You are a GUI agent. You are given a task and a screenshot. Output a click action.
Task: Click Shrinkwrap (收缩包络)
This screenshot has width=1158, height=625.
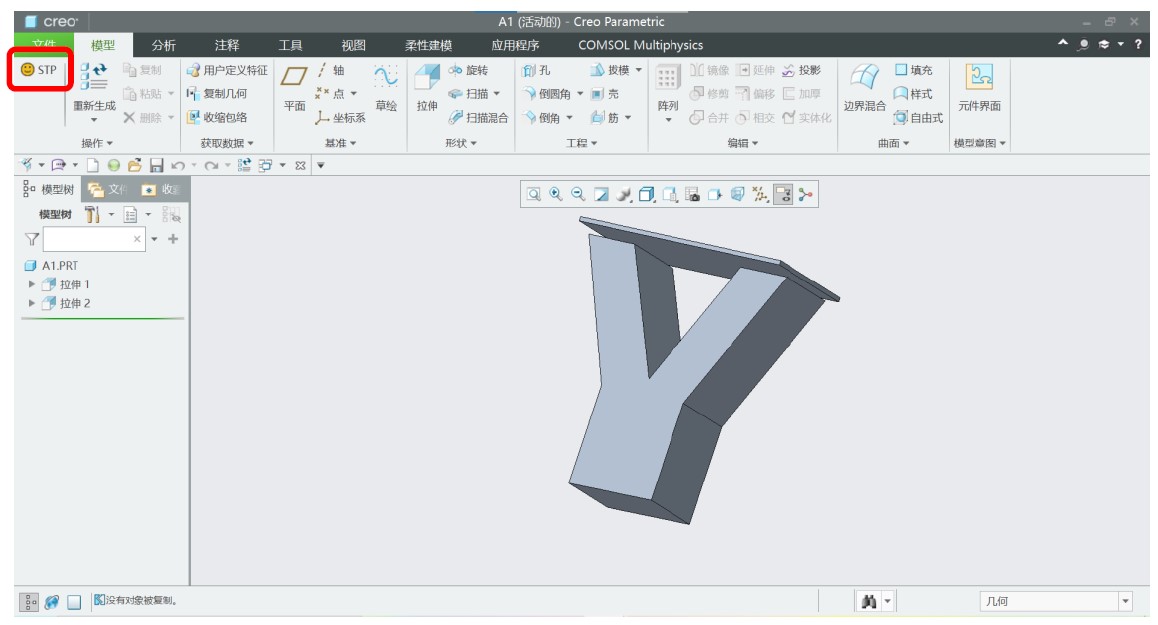pos(216,117)
